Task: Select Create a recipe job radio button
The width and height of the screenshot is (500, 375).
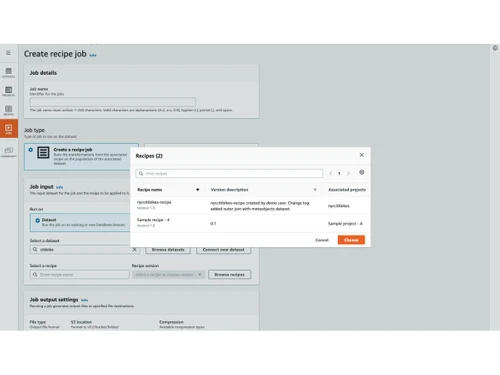Action: [x=31, y=150]
